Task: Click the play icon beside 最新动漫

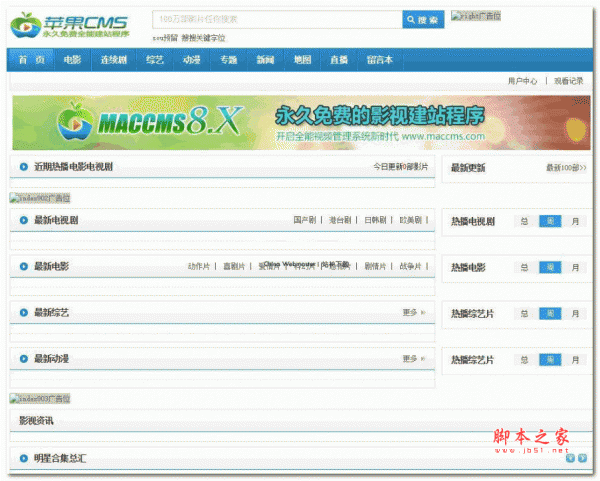Action: (x=24, y=359)
